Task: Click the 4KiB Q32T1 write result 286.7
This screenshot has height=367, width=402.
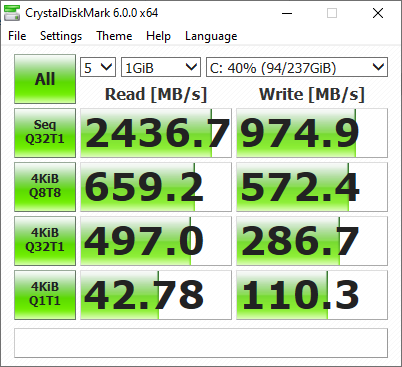Action: (x=312, y=241)
